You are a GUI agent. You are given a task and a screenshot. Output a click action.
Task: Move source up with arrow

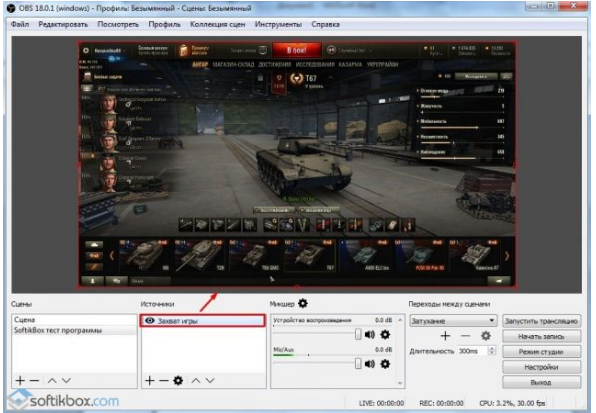point(196,380)
